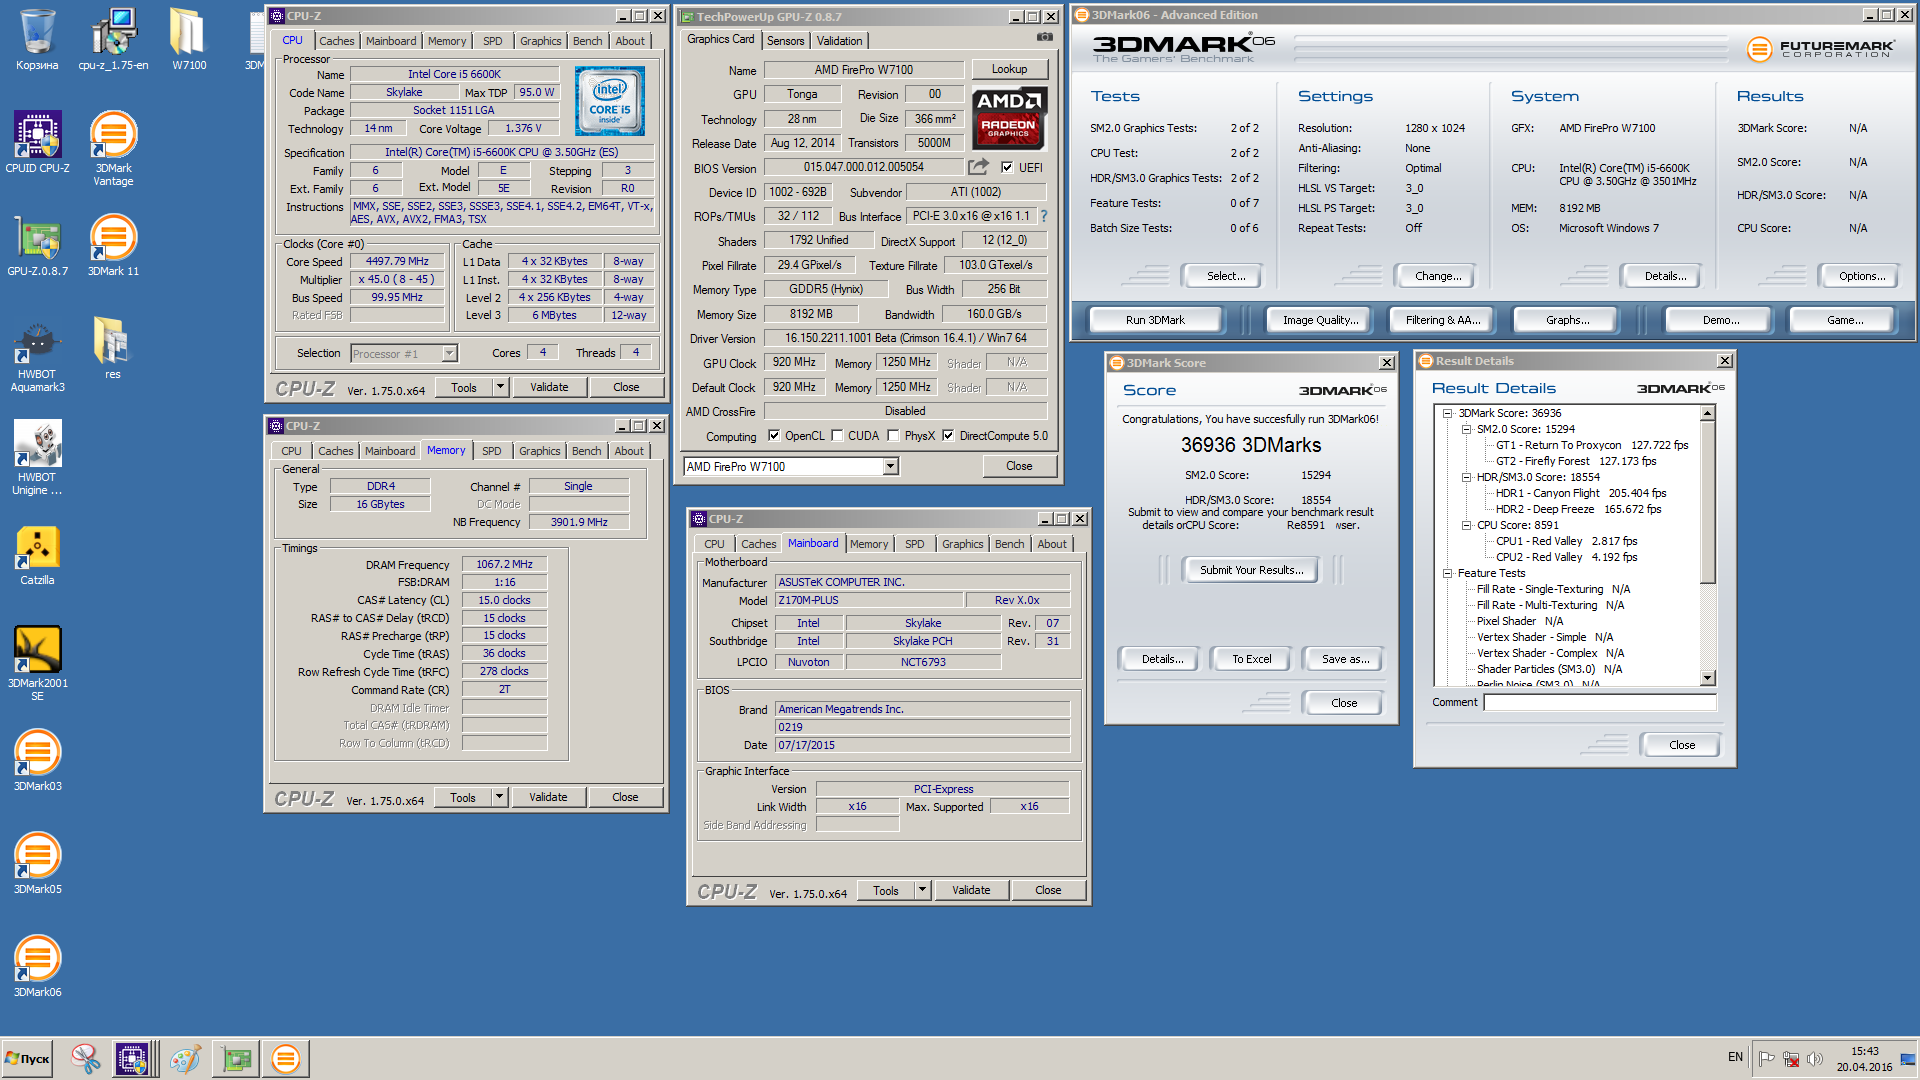1920x1080 pixels.
Task: Select the HWBOT Unigine desktop shortcut
Action: [37, 458]
